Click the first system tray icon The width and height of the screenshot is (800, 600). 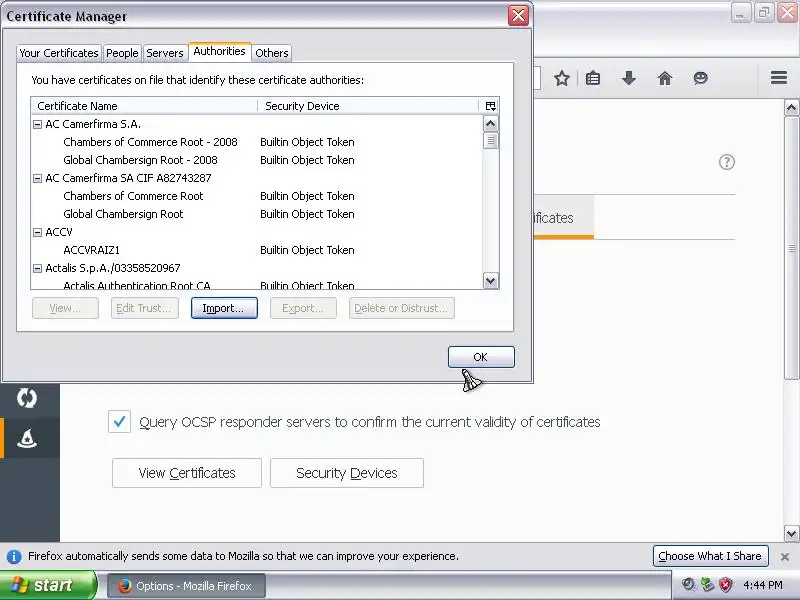(689, 585)
